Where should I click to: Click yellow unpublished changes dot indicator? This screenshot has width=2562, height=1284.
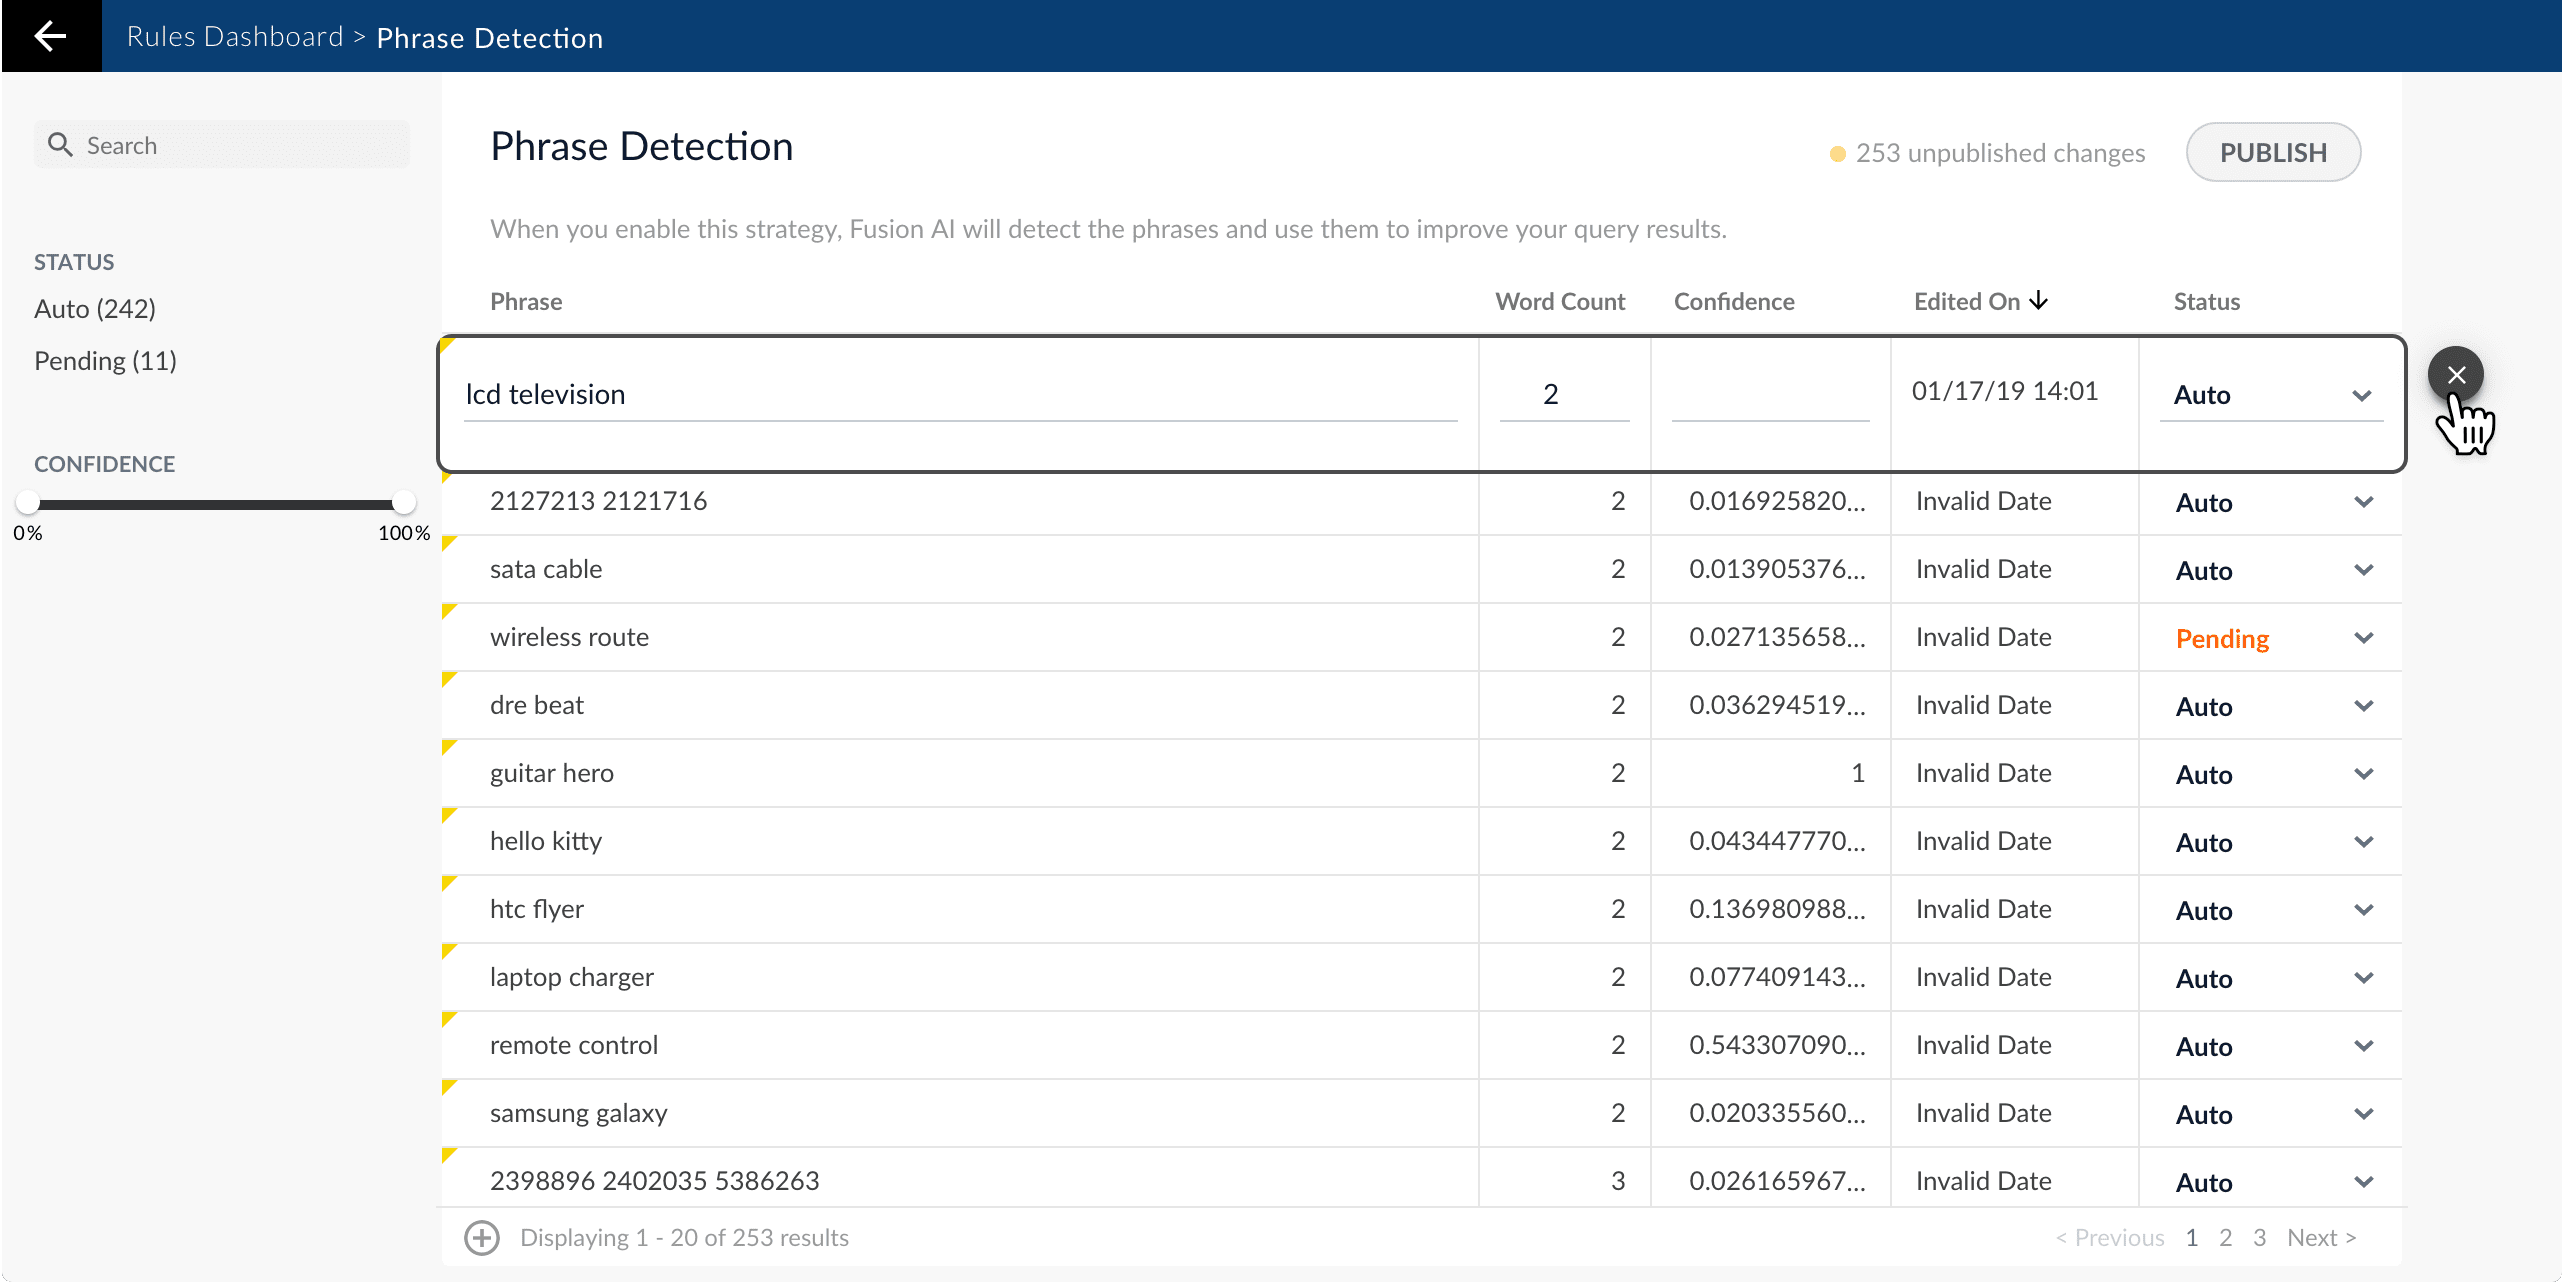pyautogui.click(x=1837, y=154)
